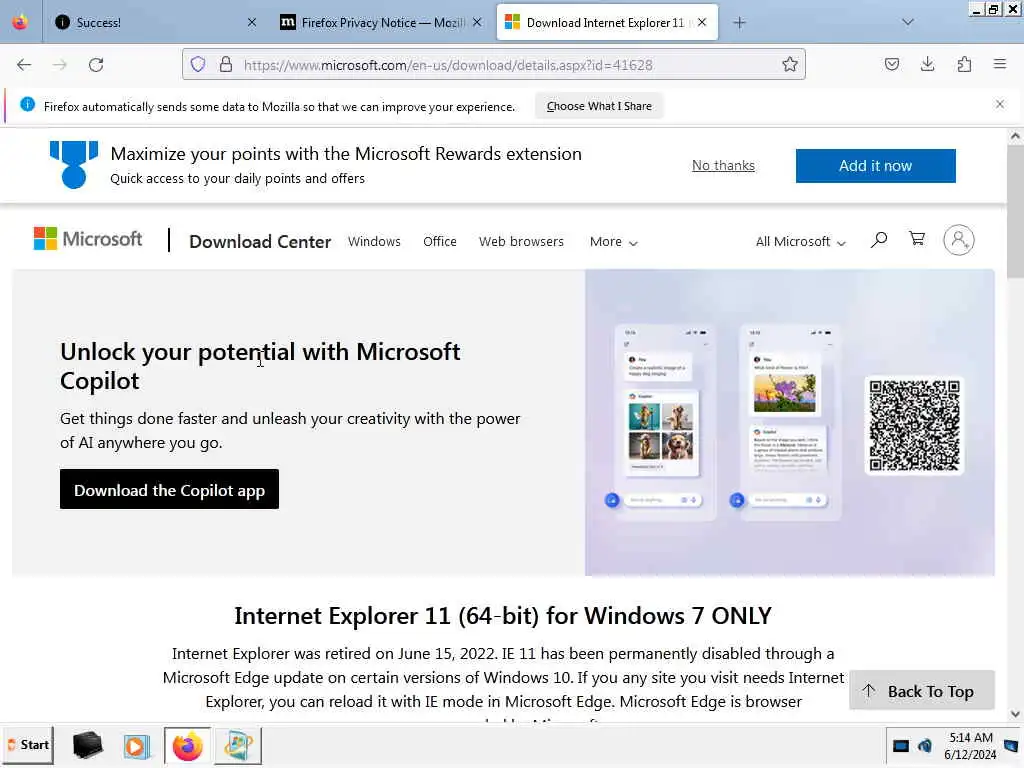The image size is (1024, 768).
Task: Click the Firefox icon in the taskbar
Action: click(x=187, y=746)
